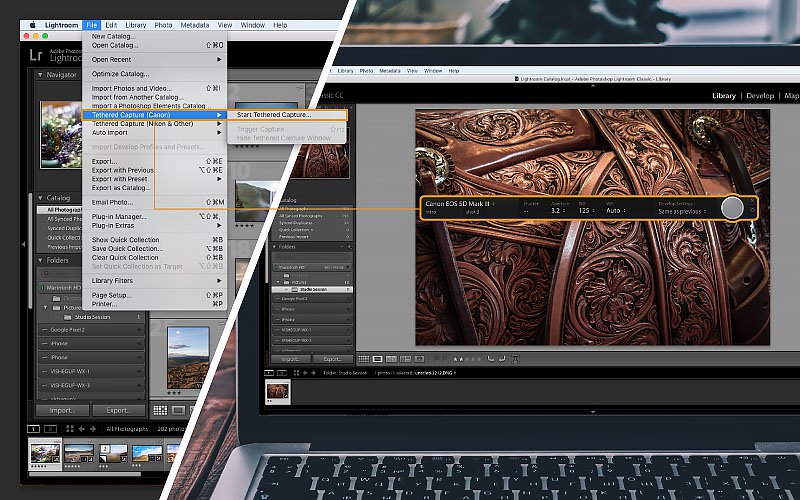Click Import button in left Lightroom window
The image size is (800, 500).
coord(62,410)
